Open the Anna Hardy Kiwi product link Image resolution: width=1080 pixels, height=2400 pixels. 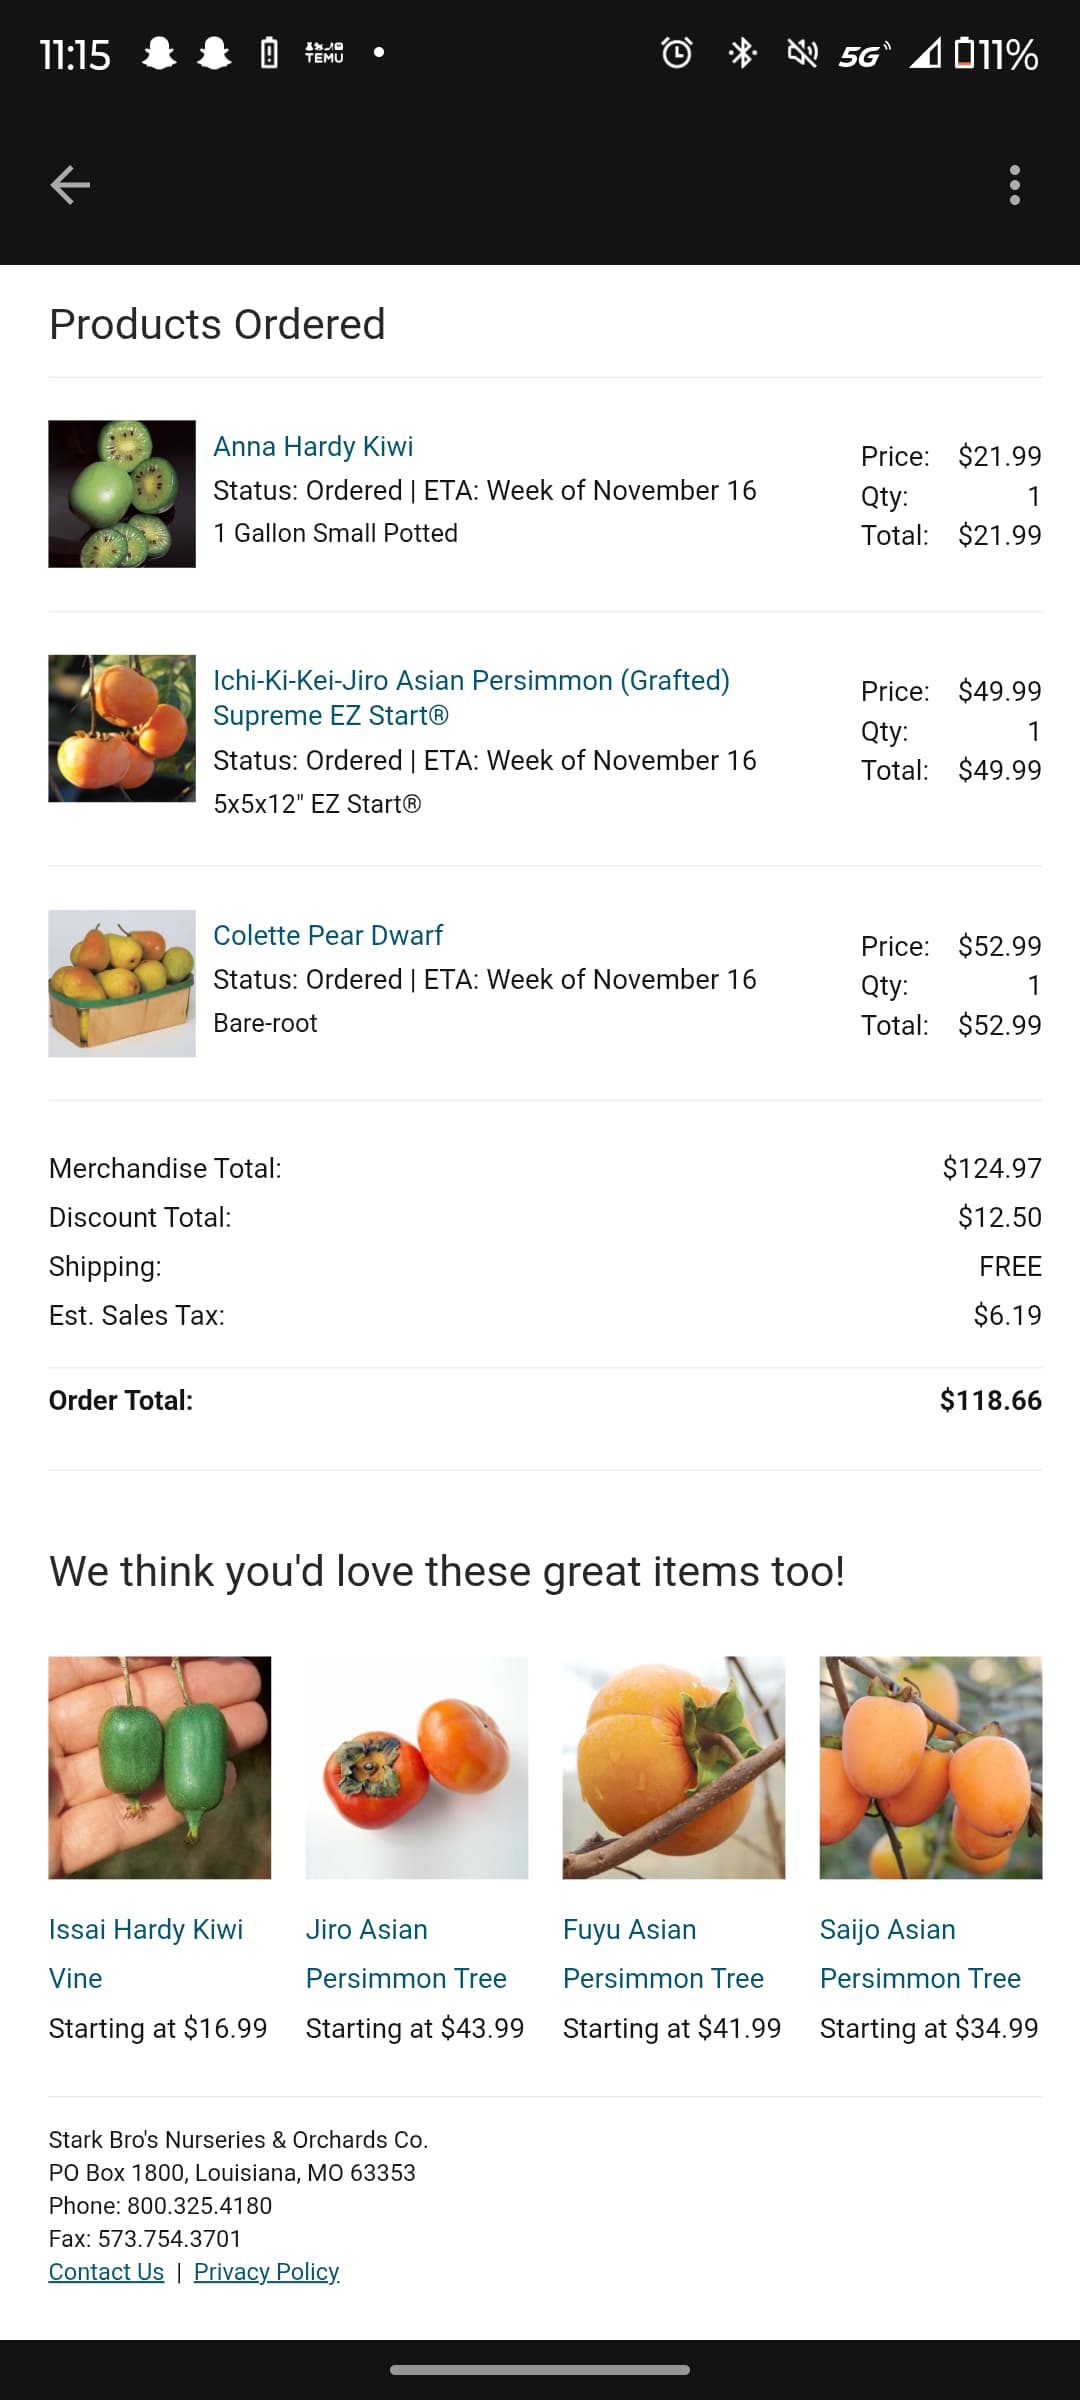coord(313,446)
